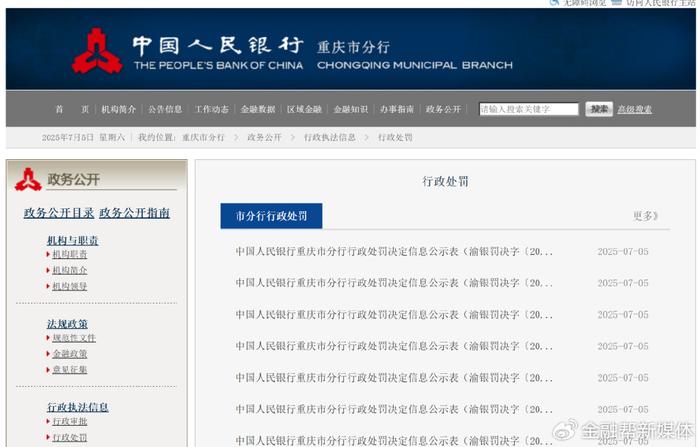The height and width of the screenshot is (447, 700).
Task: Select 机构职责 in the sidebar
Action: (70, 255)
